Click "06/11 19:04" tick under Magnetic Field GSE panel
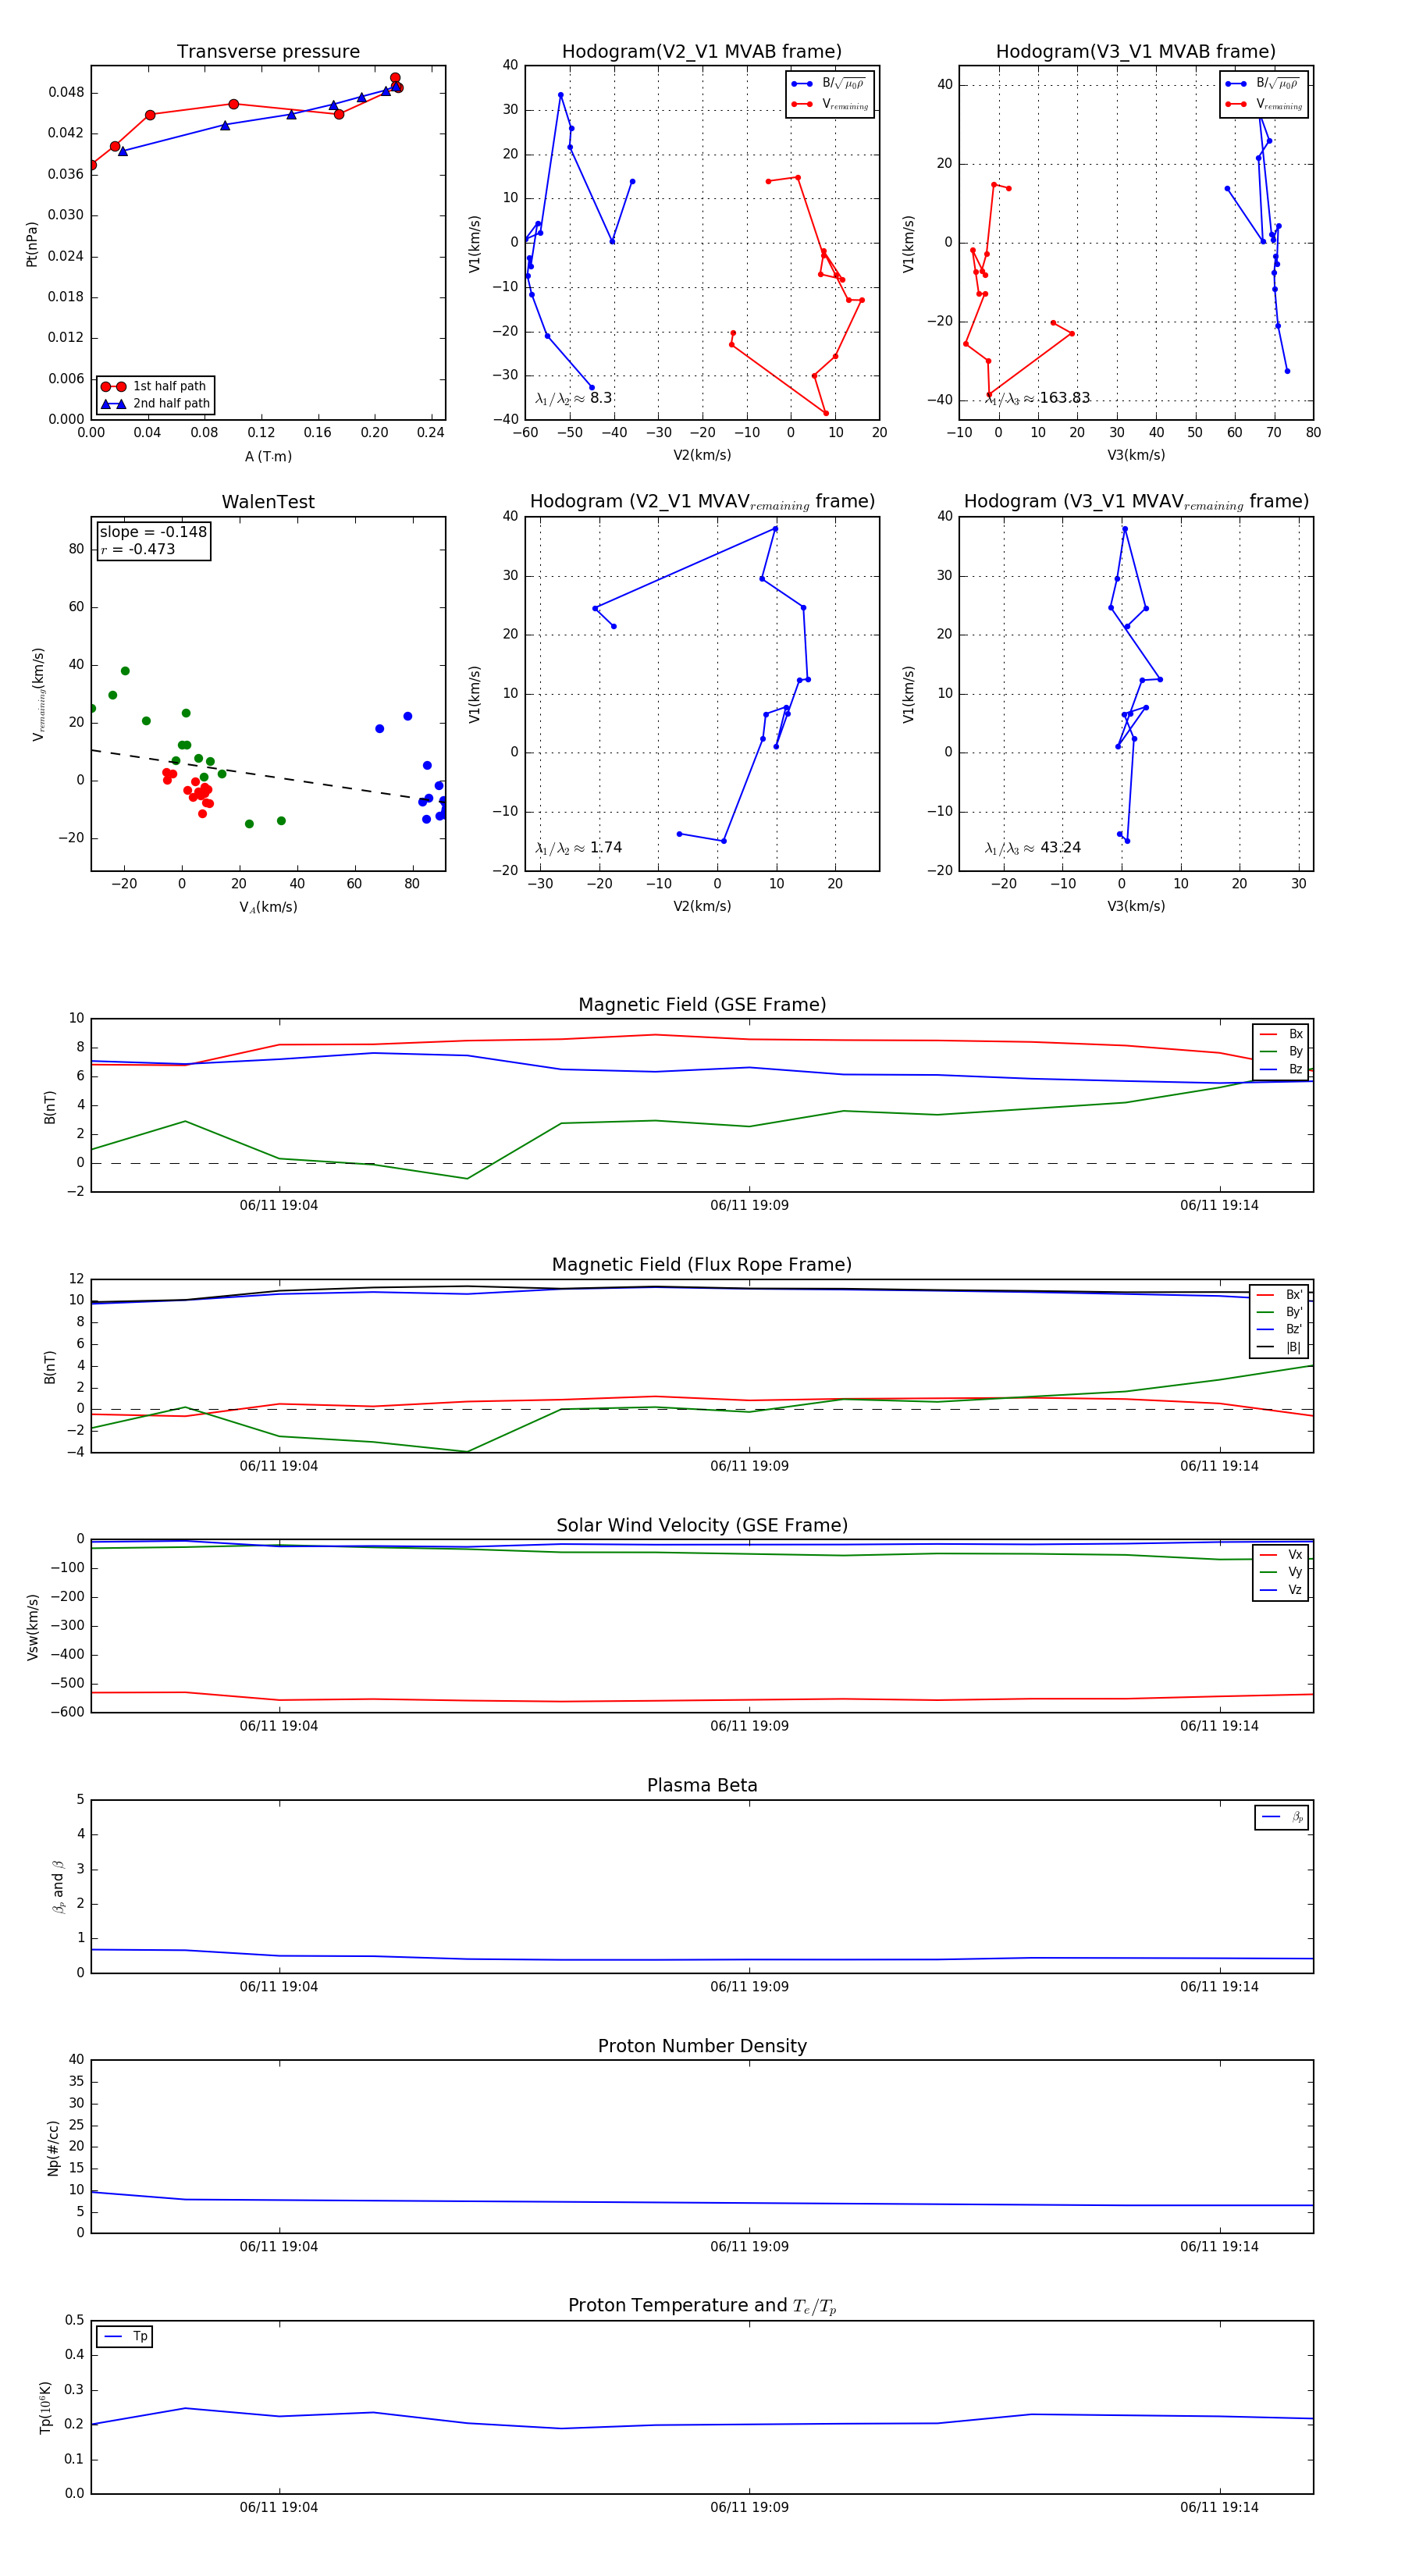This screenshot has width=1405, height=2576. pyautogui.click(x=279, y=1206)
